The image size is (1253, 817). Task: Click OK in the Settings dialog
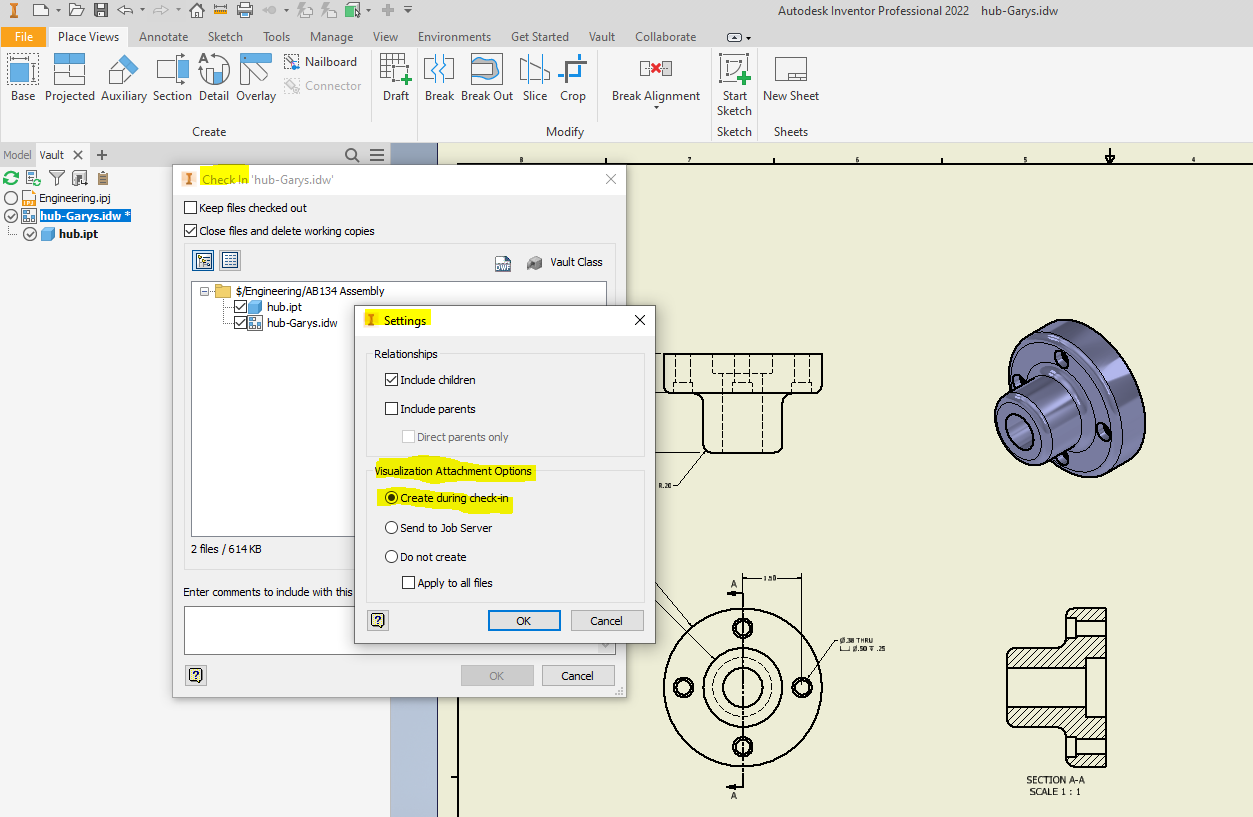click(523, 621)
